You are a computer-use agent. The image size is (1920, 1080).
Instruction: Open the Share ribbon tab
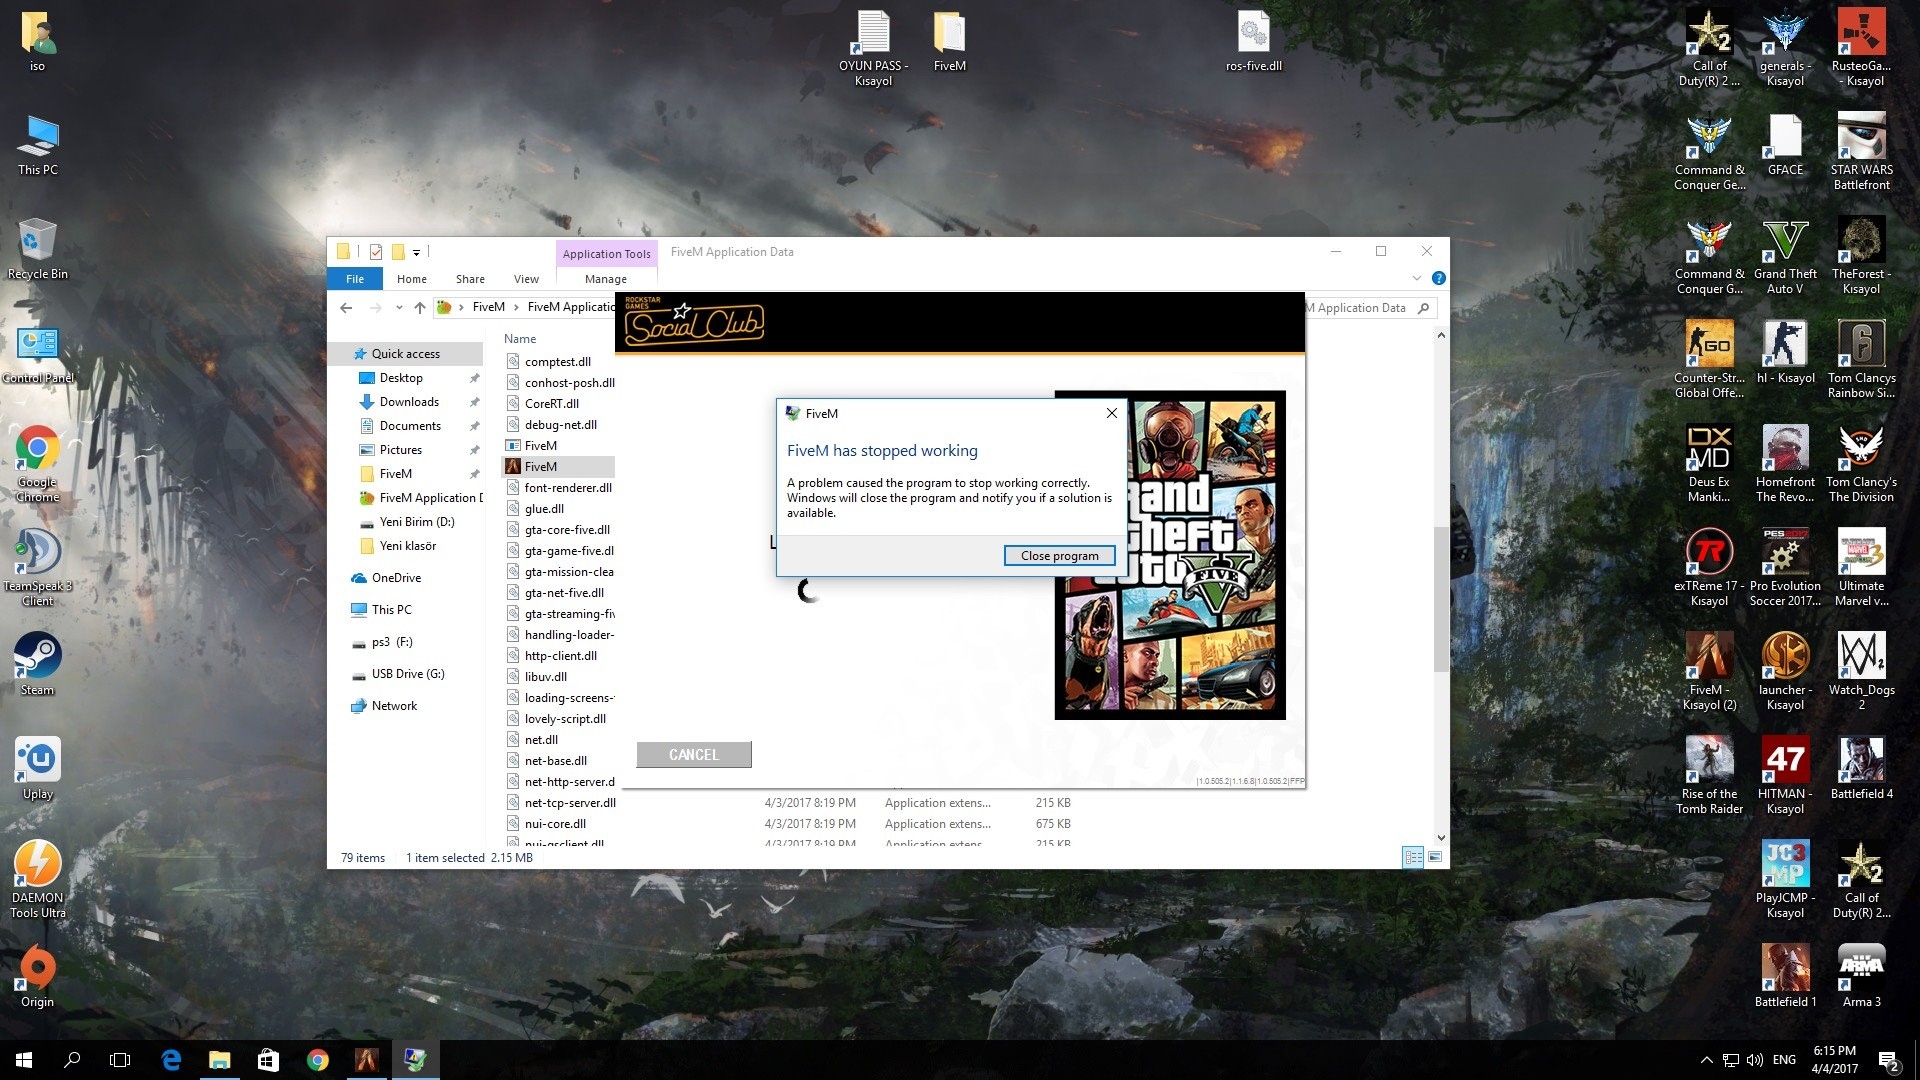coord(470,279)
